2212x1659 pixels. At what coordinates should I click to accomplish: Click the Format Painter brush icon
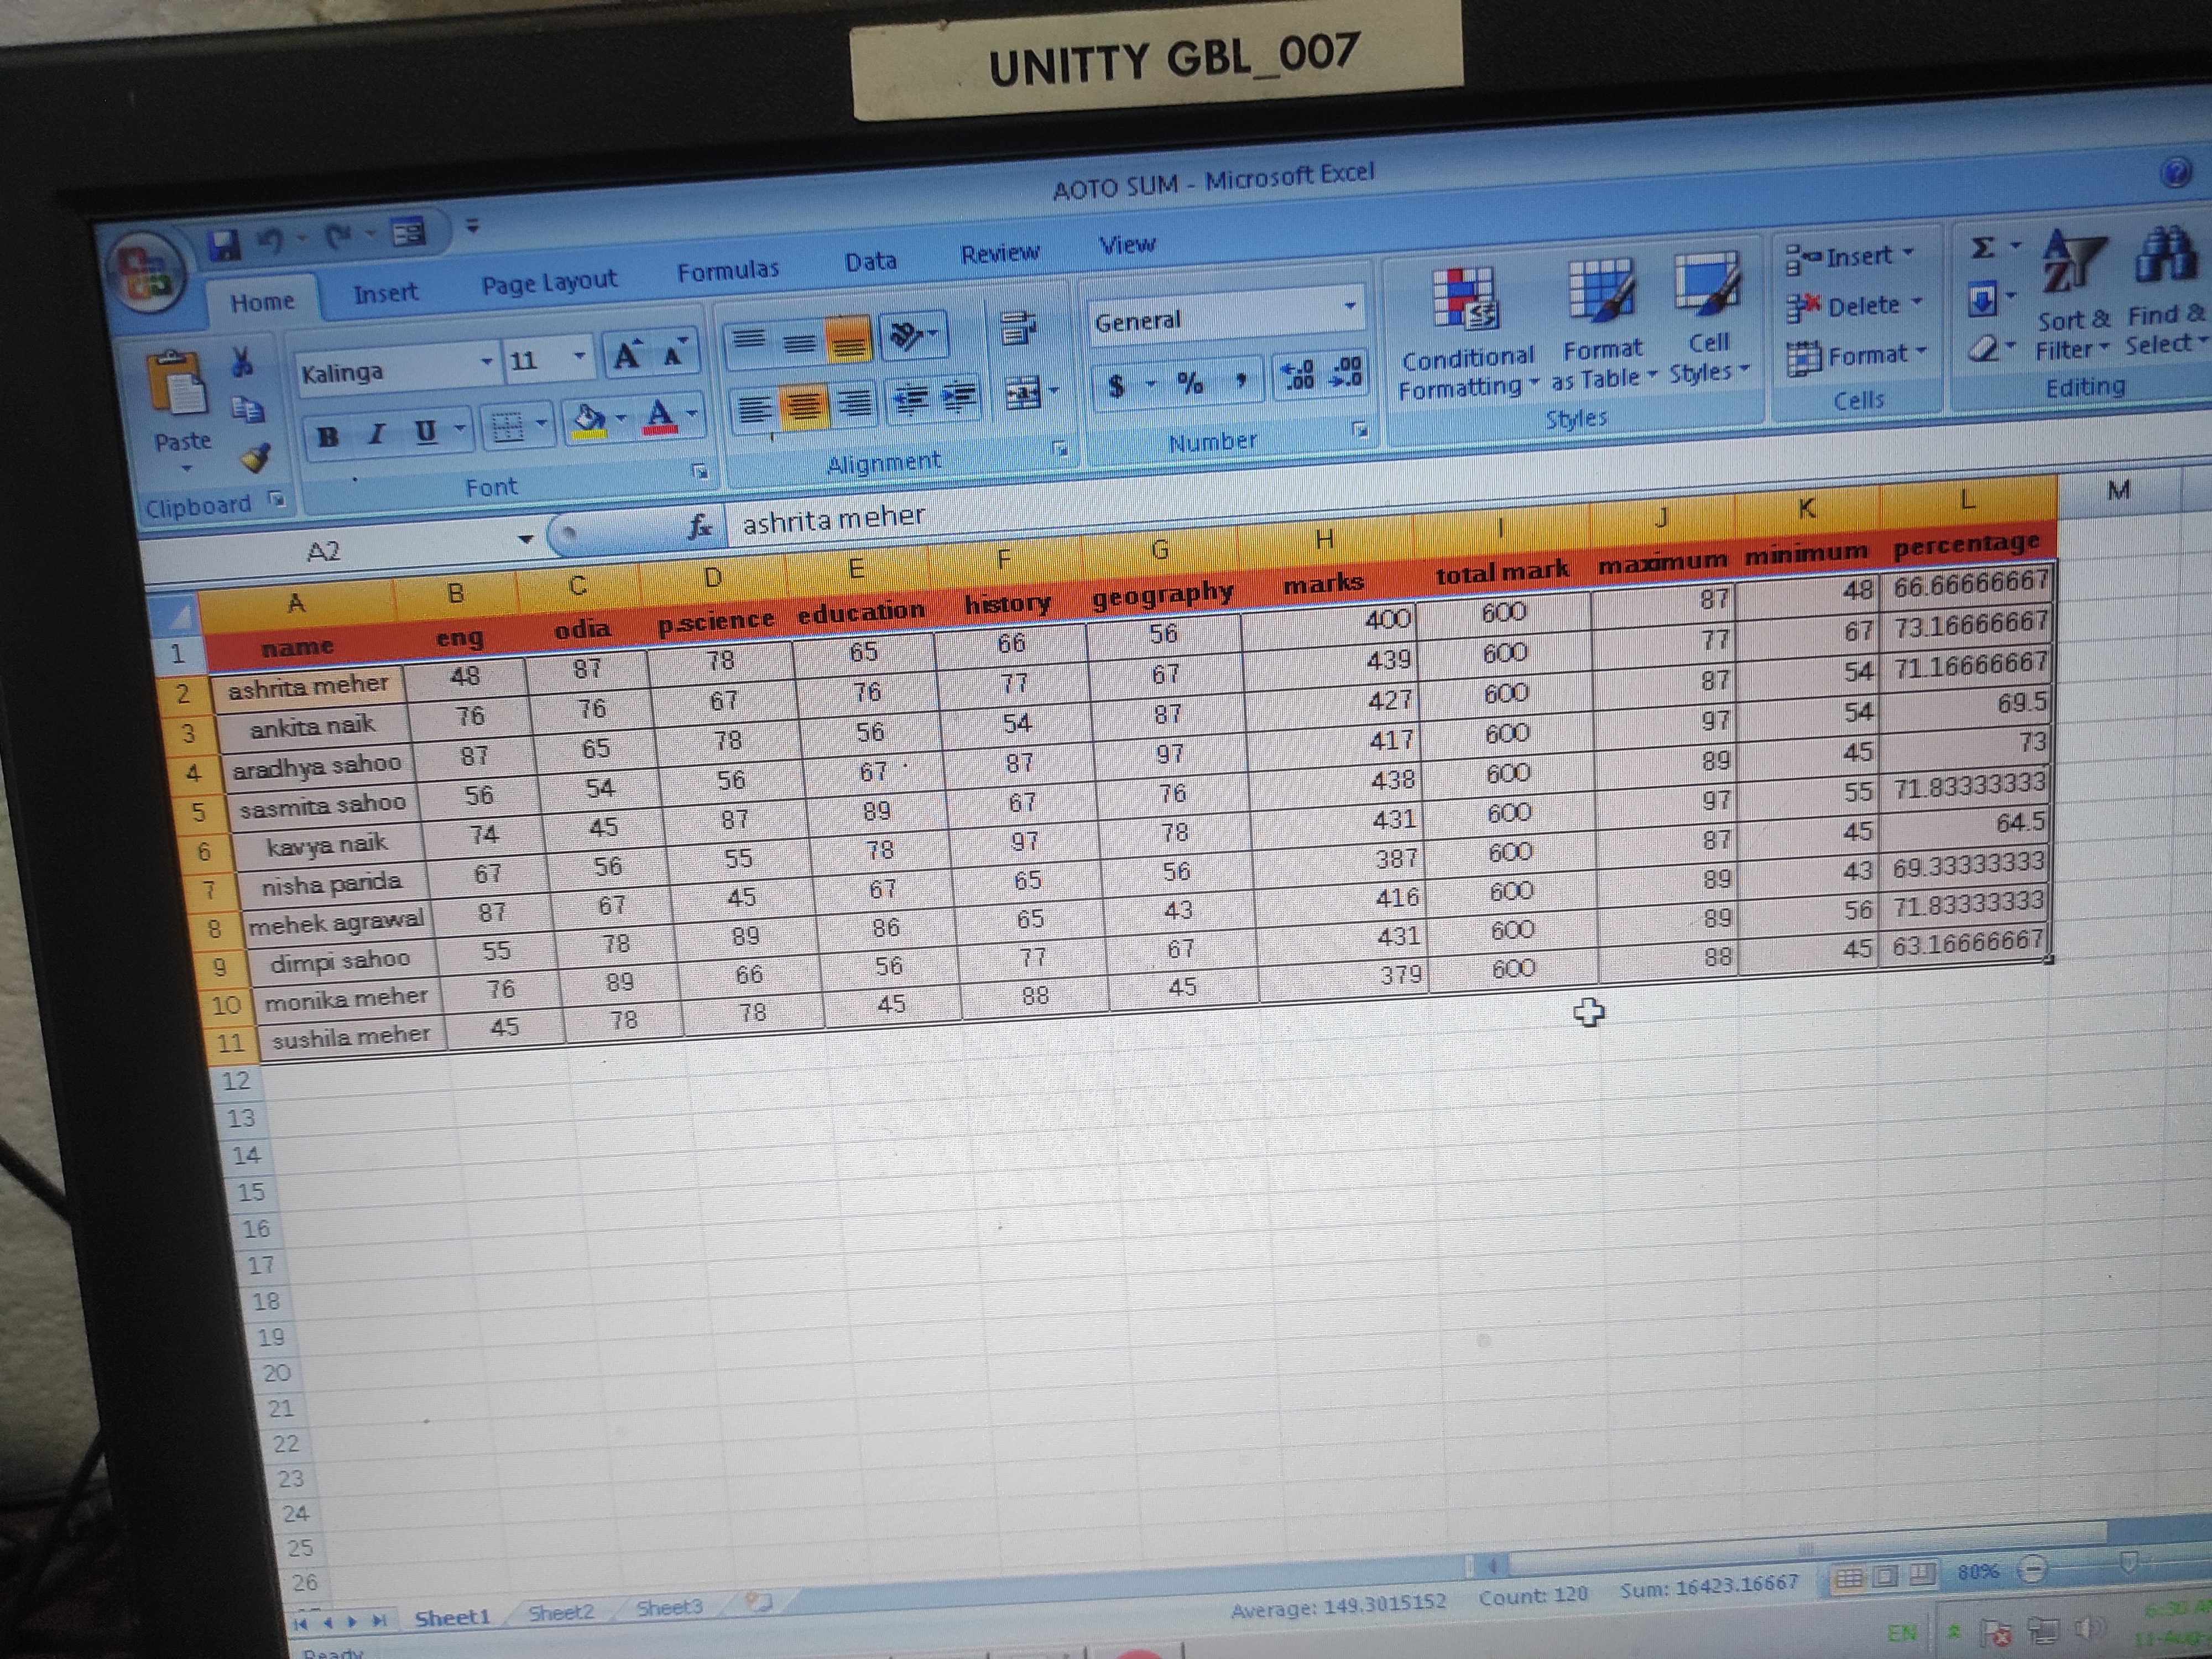pos(254,458)
